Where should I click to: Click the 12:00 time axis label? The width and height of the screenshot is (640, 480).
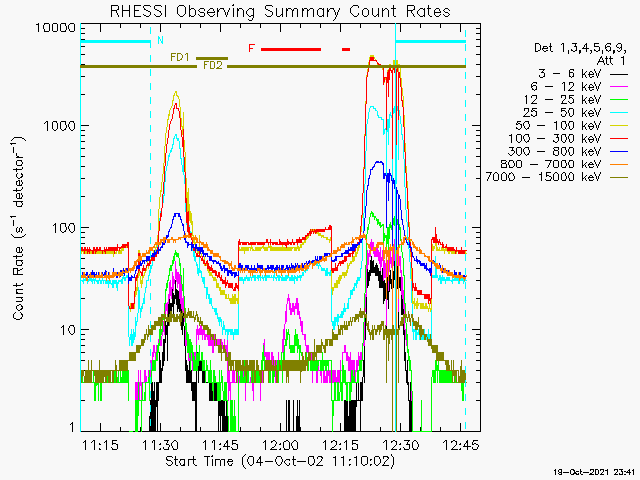(x=280, y=445)
